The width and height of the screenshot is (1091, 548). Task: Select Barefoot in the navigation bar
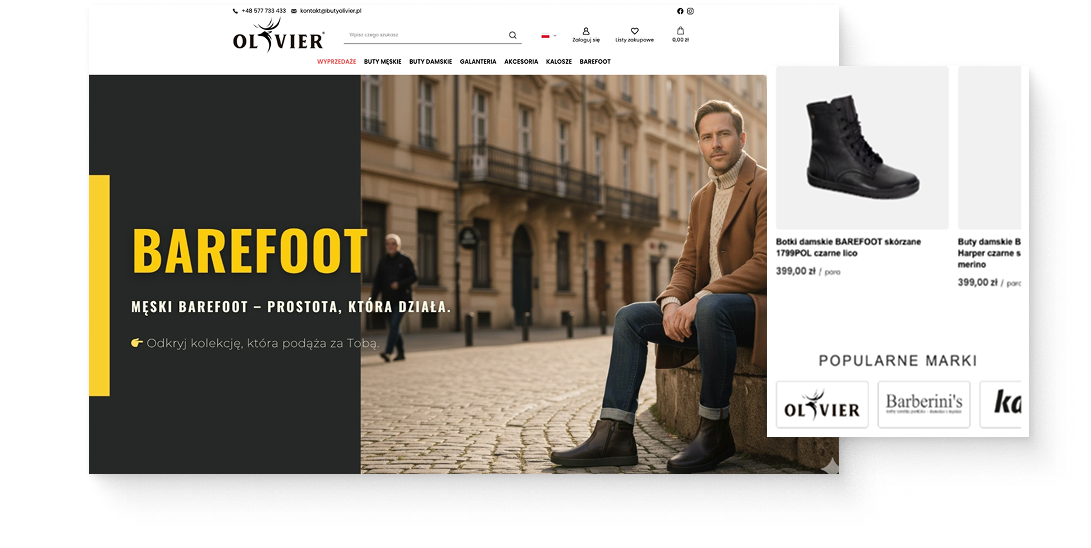click(x=595, y=62)
